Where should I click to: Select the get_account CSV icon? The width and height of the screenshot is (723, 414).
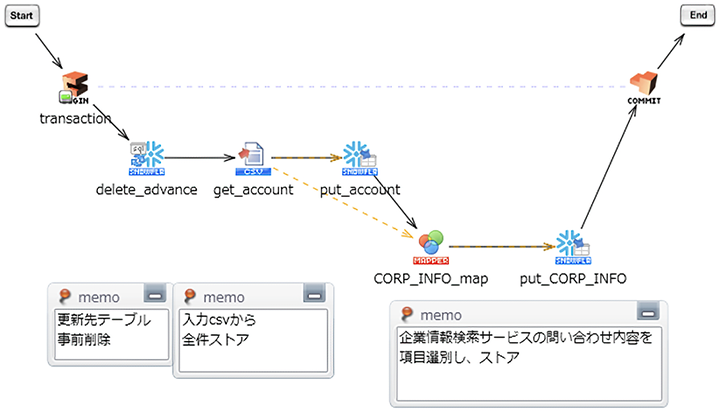pos(253,157)
